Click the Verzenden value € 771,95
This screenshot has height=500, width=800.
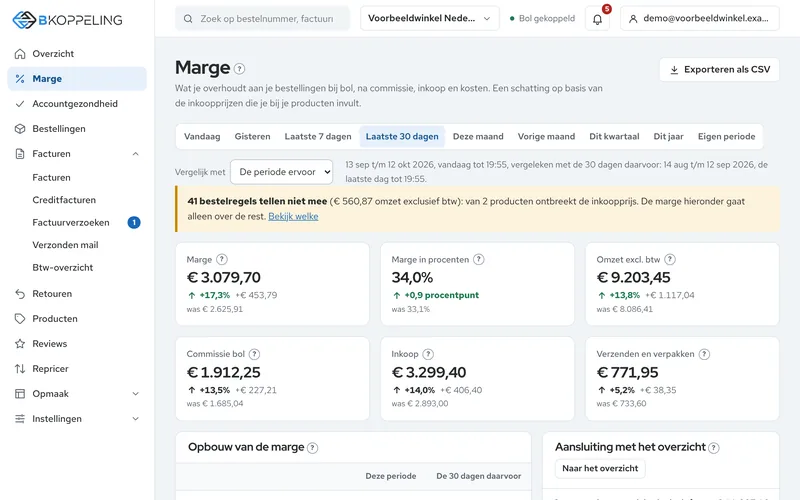[628, 372]
